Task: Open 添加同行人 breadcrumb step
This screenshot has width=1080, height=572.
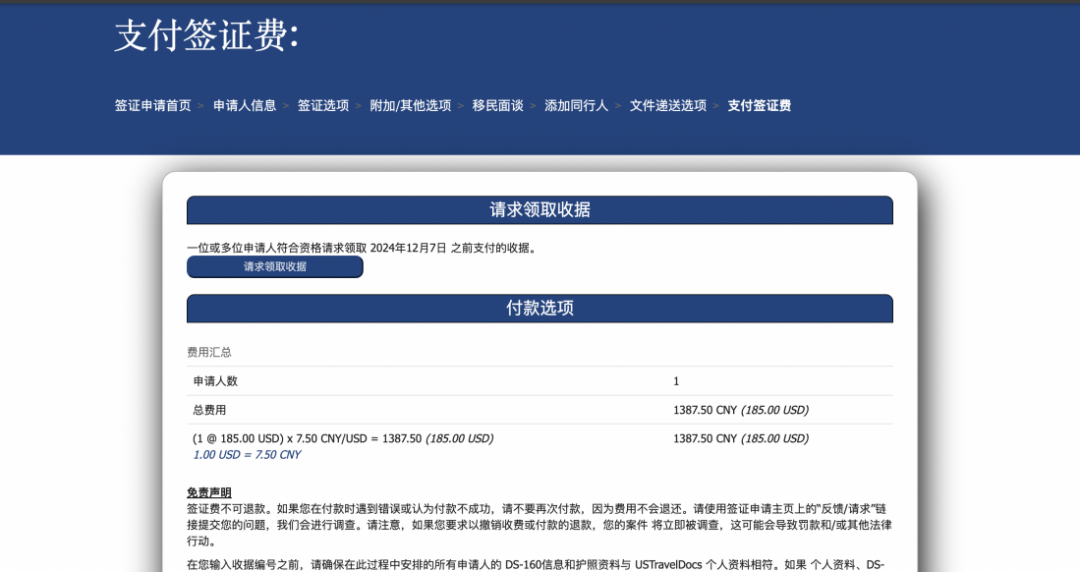Action: coord(576,105)
